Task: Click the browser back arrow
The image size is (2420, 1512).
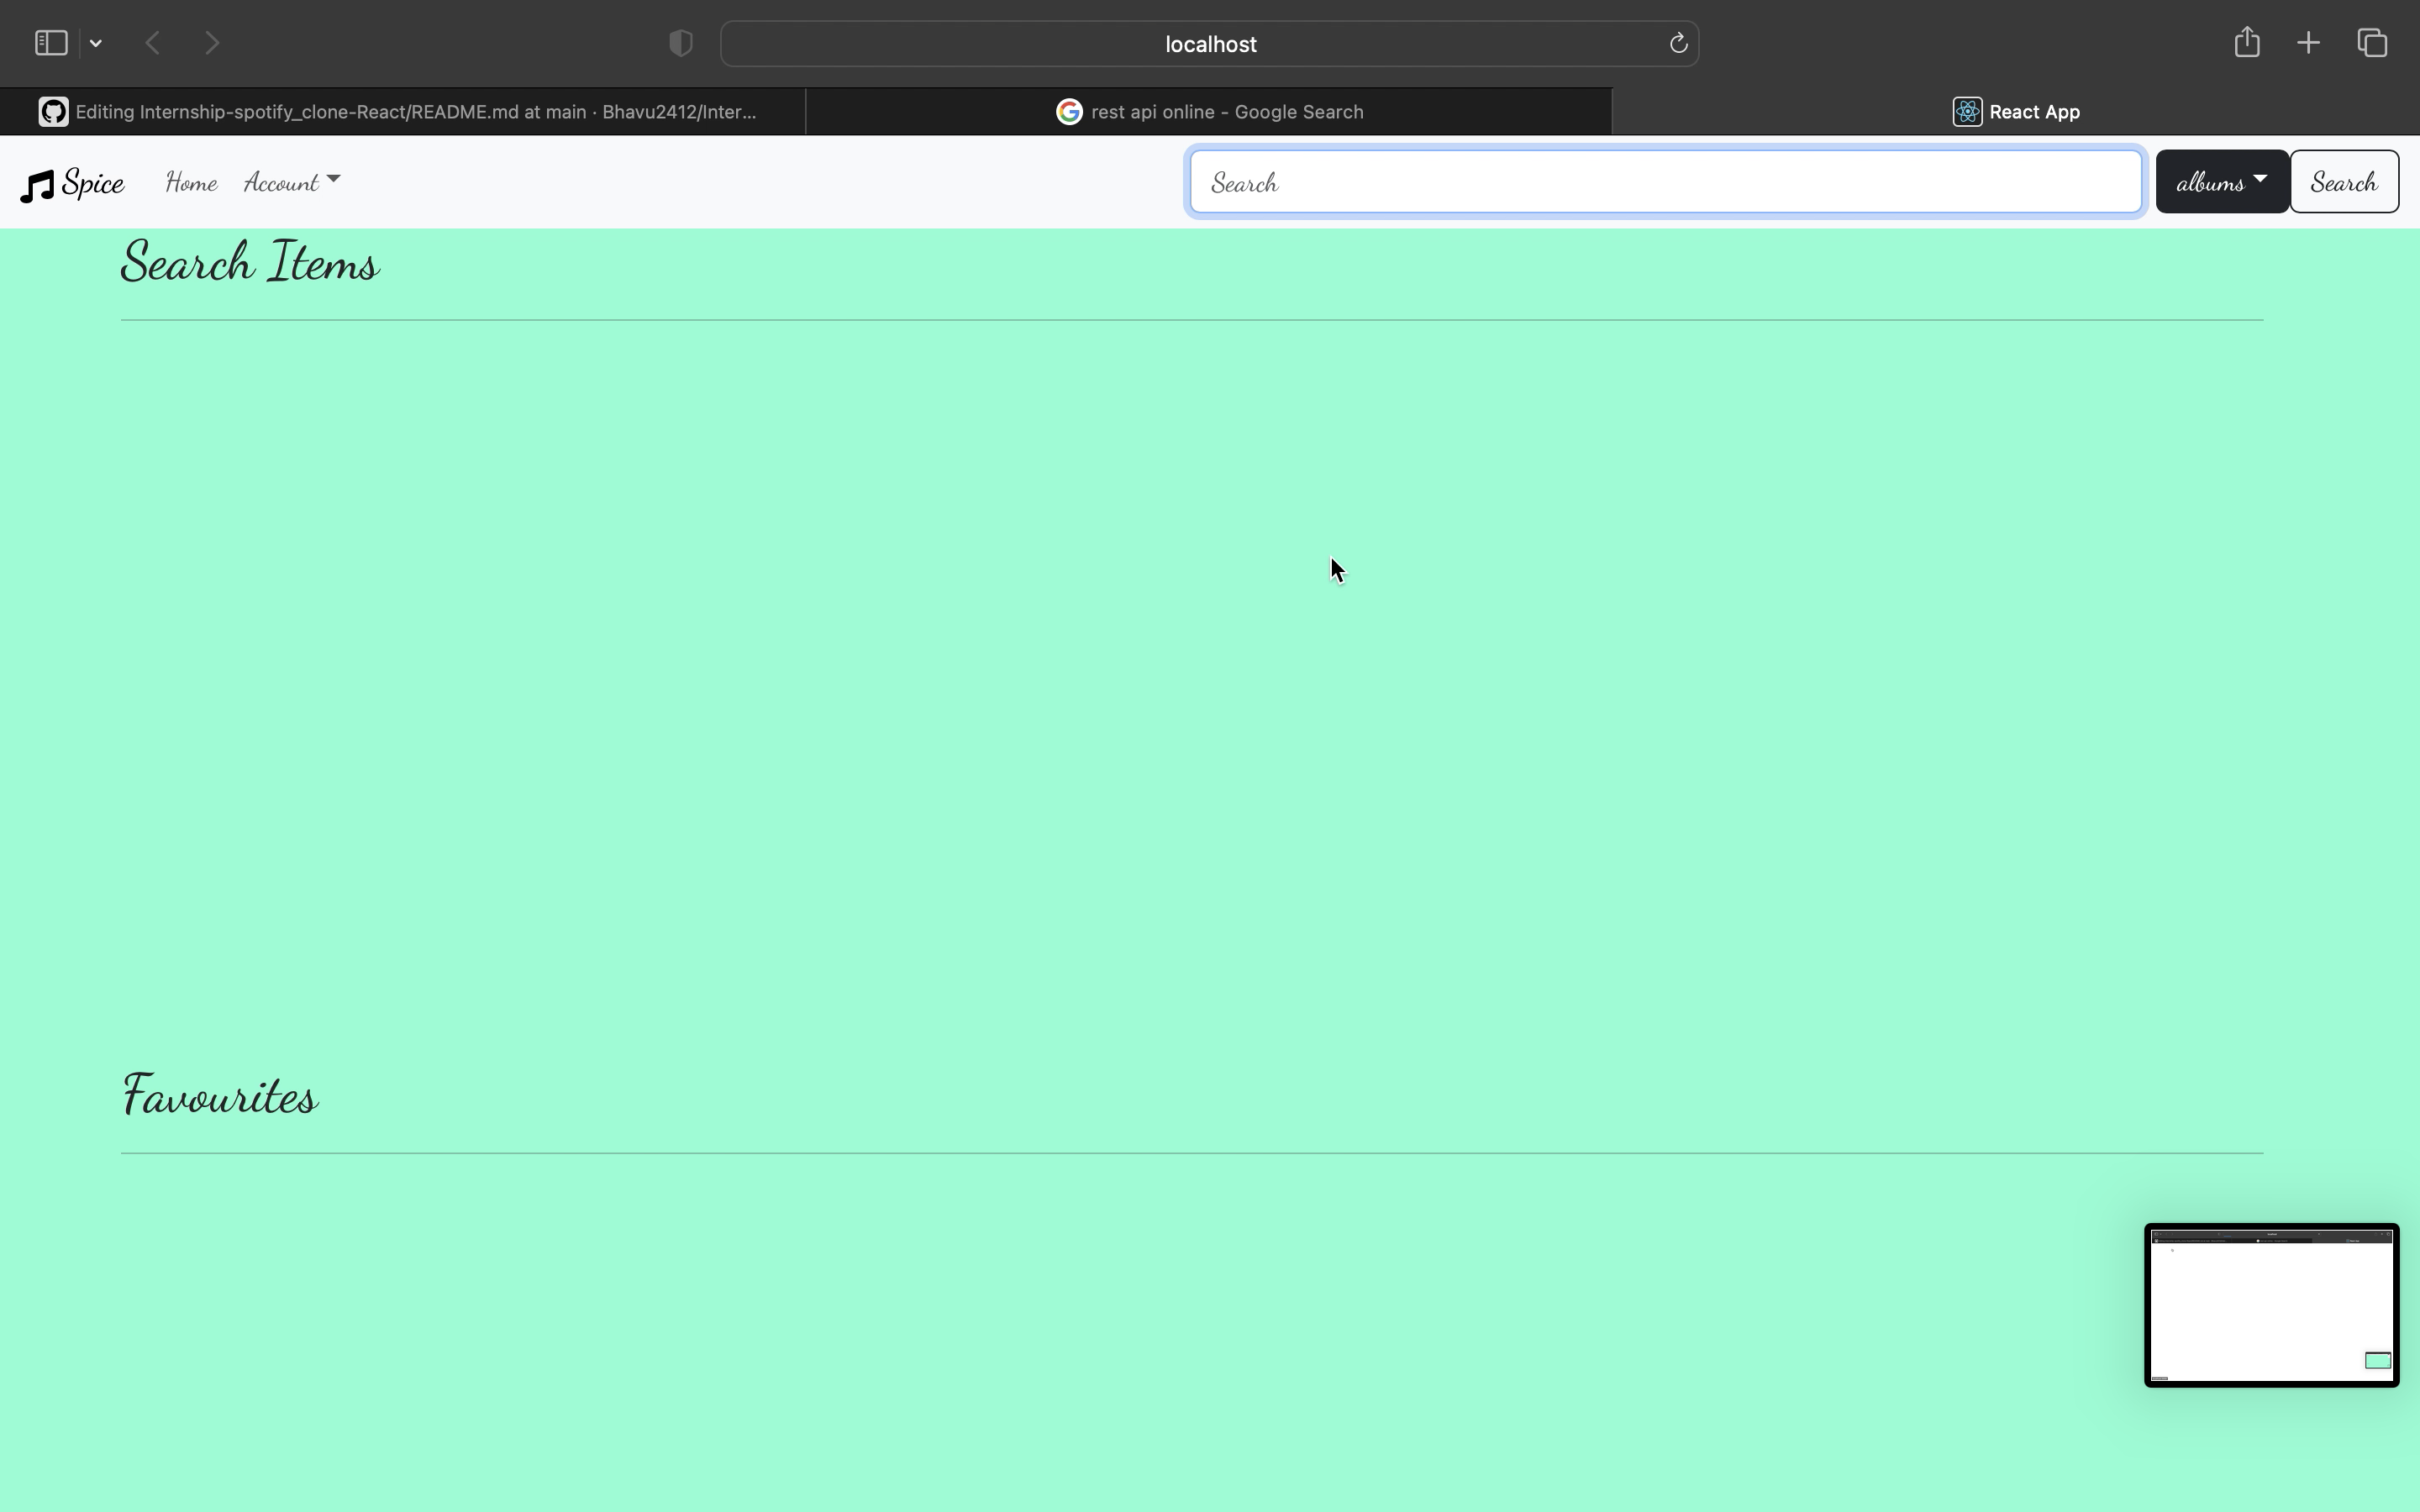Action: click(x=153, y=43)
